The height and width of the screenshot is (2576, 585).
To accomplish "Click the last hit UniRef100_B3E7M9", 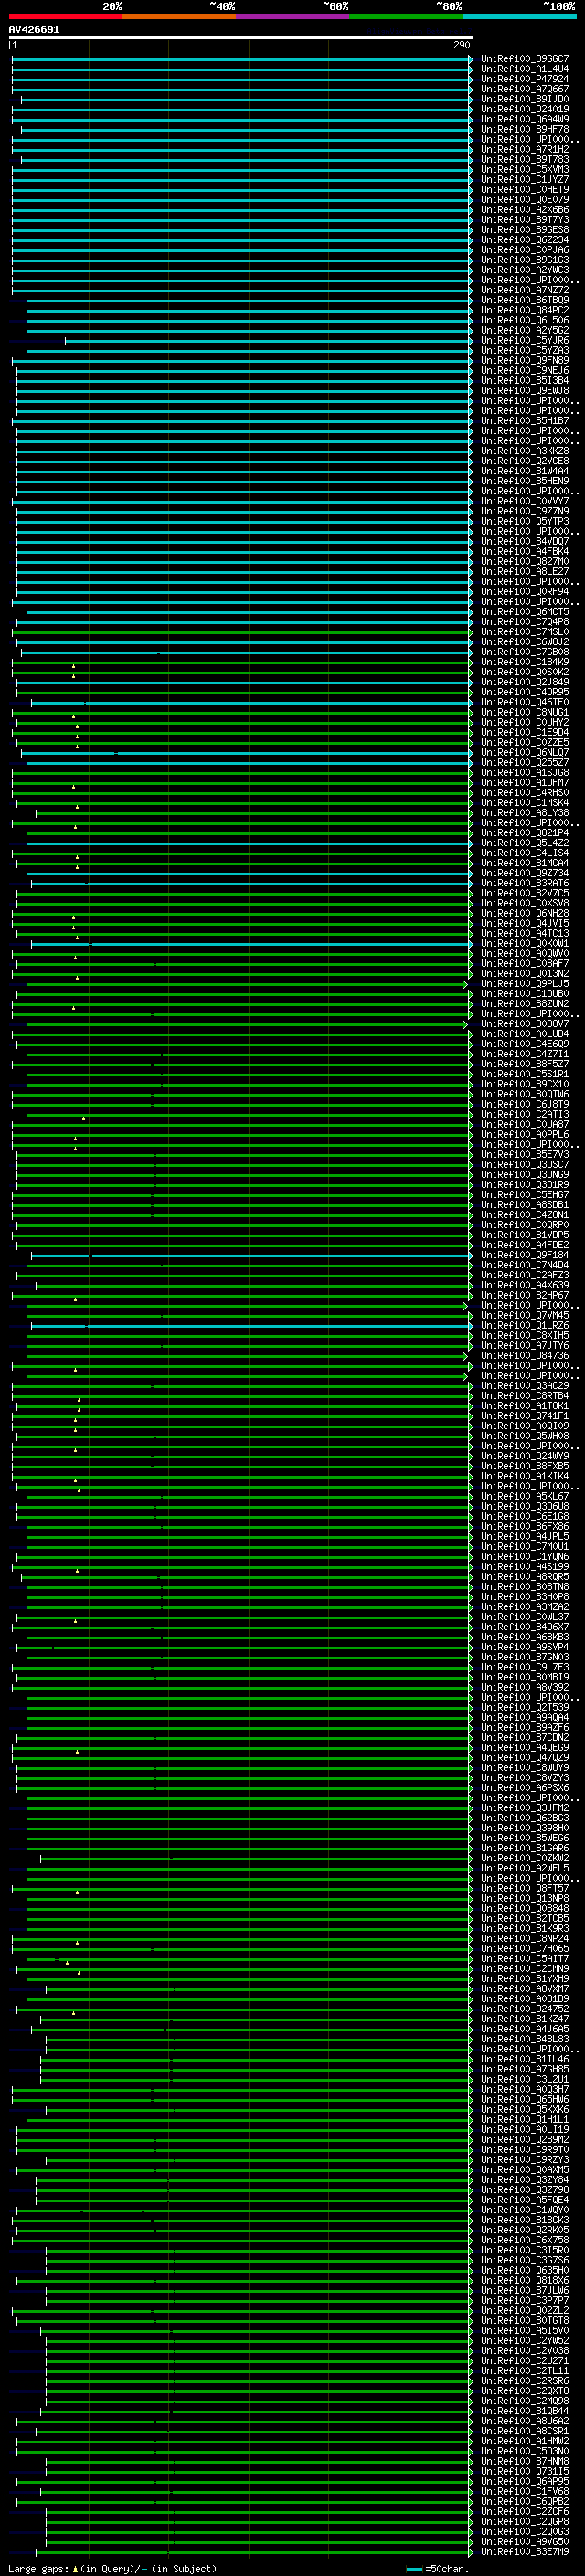I will pyautogui.click(x=525, y=2552).
